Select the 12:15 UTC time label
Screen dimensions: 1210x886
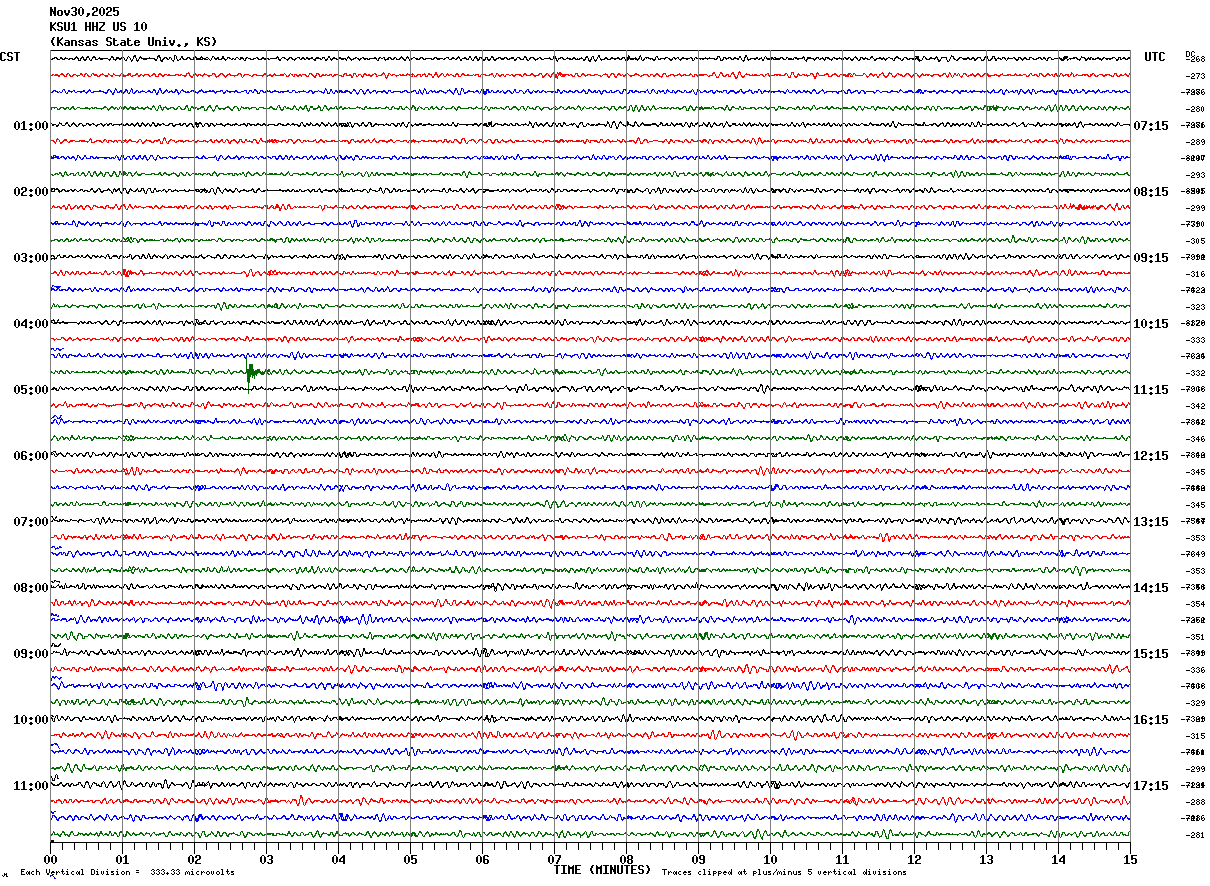[1150, 456]
